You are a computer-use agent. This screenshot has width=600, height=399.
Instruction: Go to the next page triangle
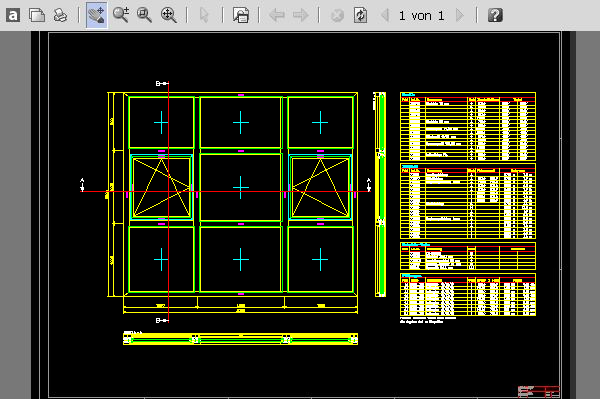[x=460, y=15]
